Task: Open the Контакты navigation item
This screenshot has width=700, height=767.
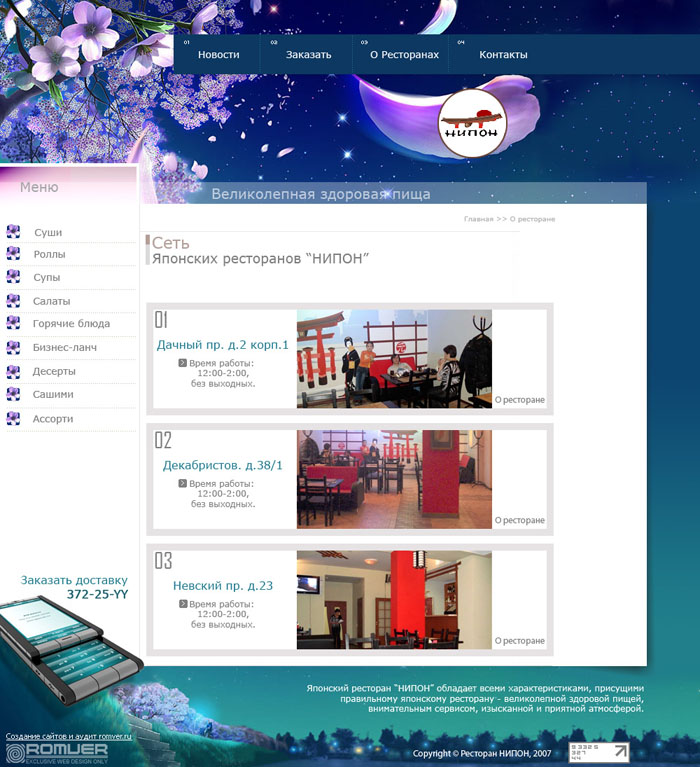Action: tap(503, 55)
